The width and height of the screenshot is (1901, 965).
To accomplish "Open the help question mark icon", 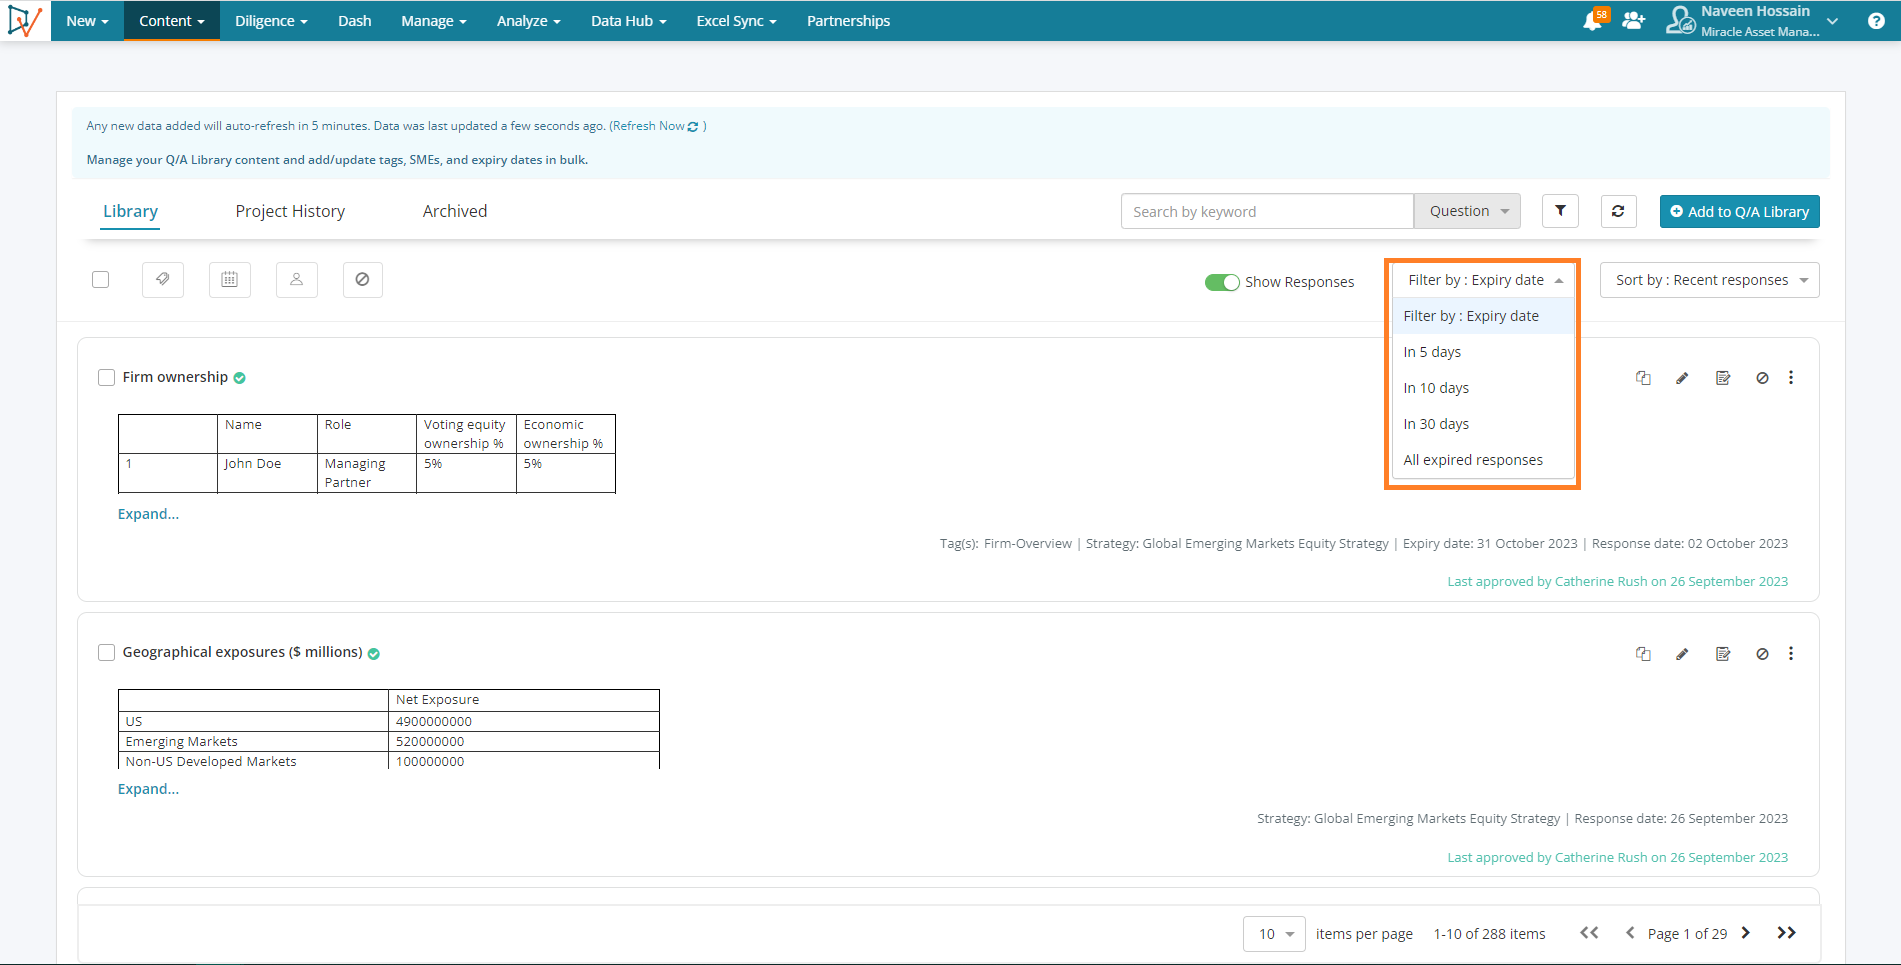I will click(1876, 21).
